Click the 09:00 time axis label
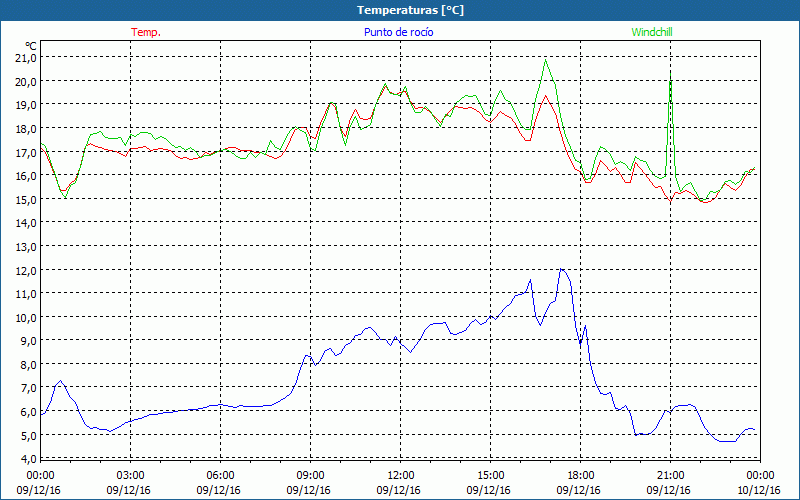This screenshot has width=800, height=500. [310, 476]
